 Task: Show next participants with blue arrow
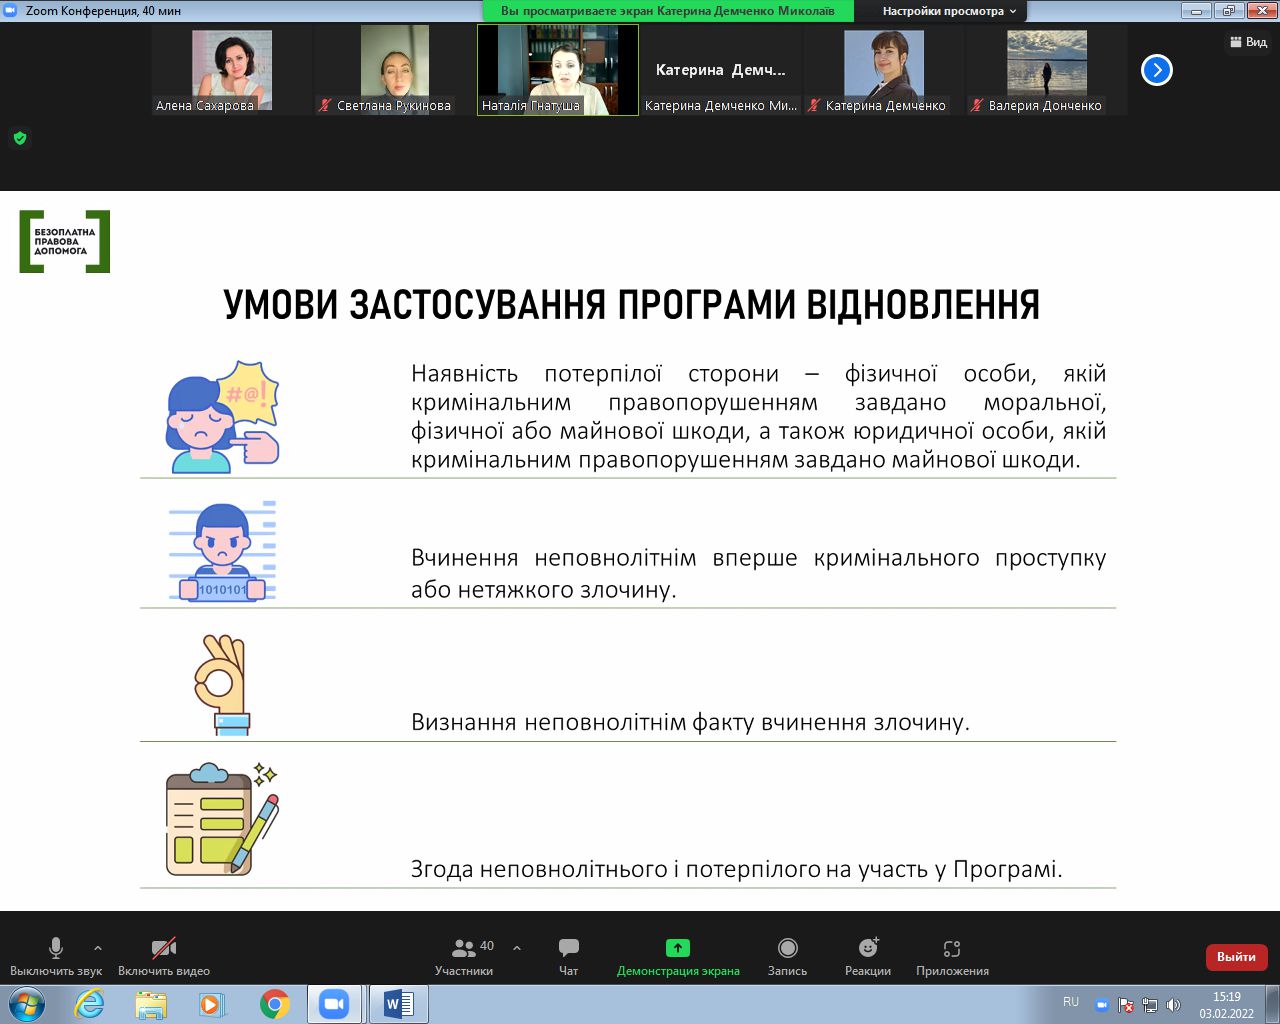(x=1157, y=70)
